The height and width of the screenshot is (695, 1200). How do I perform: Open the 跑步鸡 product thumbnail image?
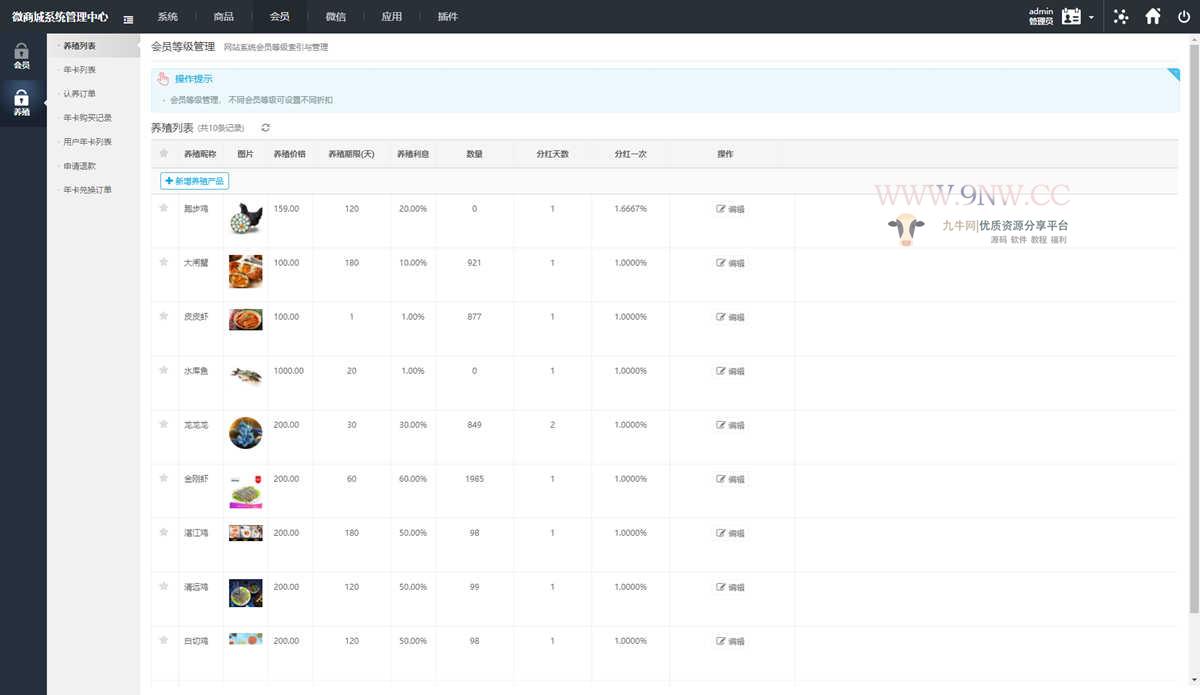[245, 218]
